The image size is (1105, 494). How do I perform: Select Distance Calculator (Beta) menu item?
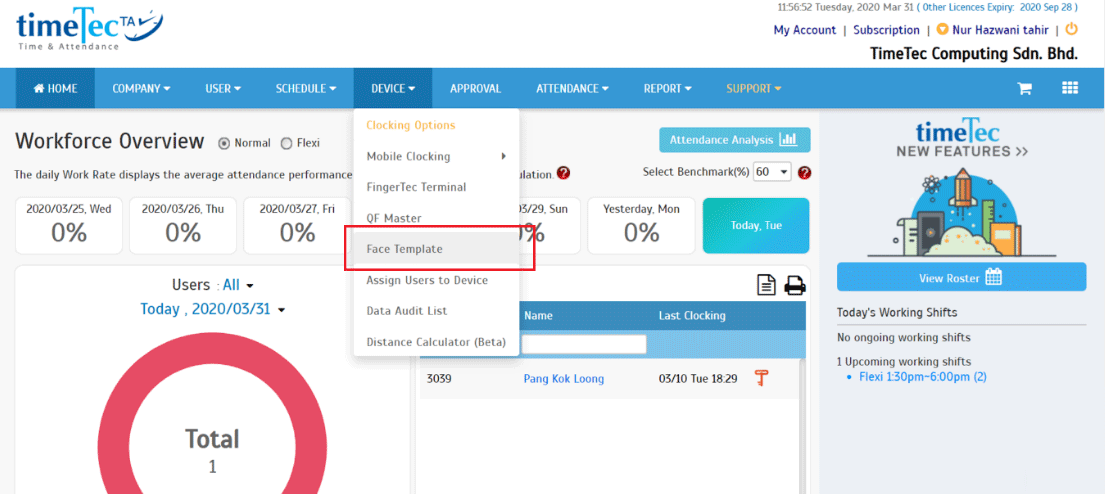tap(436, 342)
